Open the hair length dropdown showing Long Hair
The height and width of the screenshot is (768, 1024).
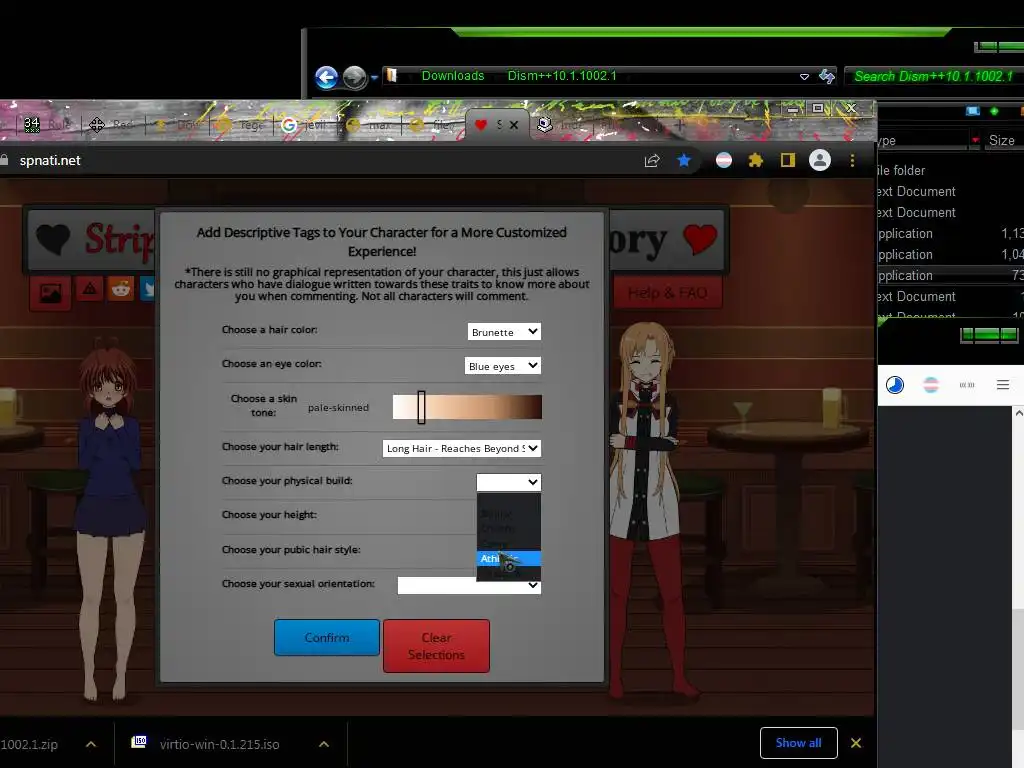coord(462,448)
